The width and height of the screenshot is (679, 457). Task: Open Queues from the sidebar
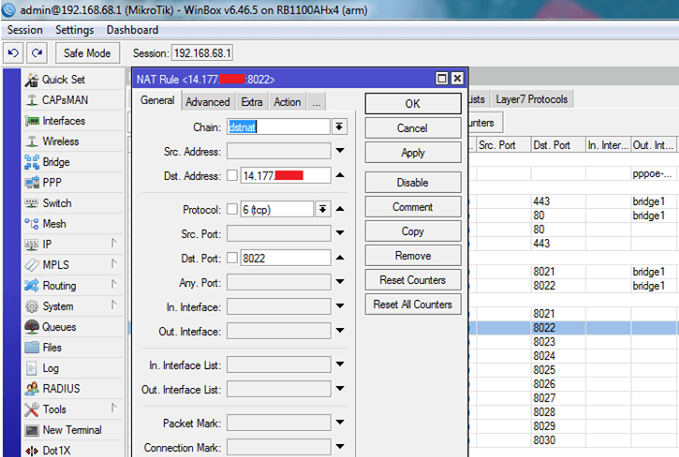coord(59,327)
